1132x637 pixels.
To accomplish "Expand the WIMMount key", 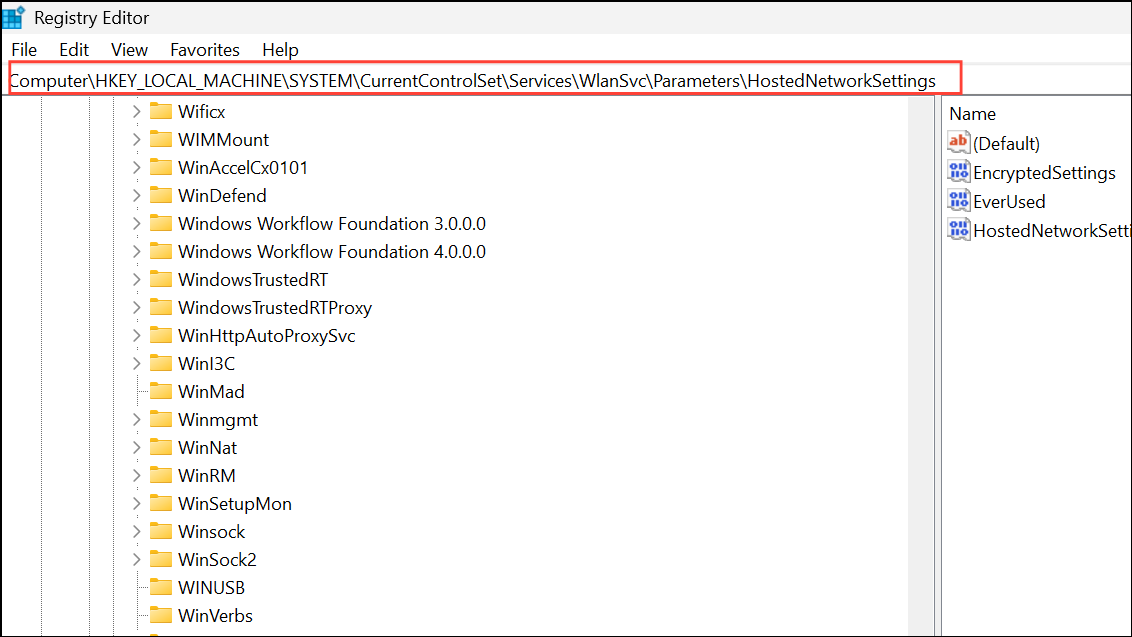I will 136,140.
